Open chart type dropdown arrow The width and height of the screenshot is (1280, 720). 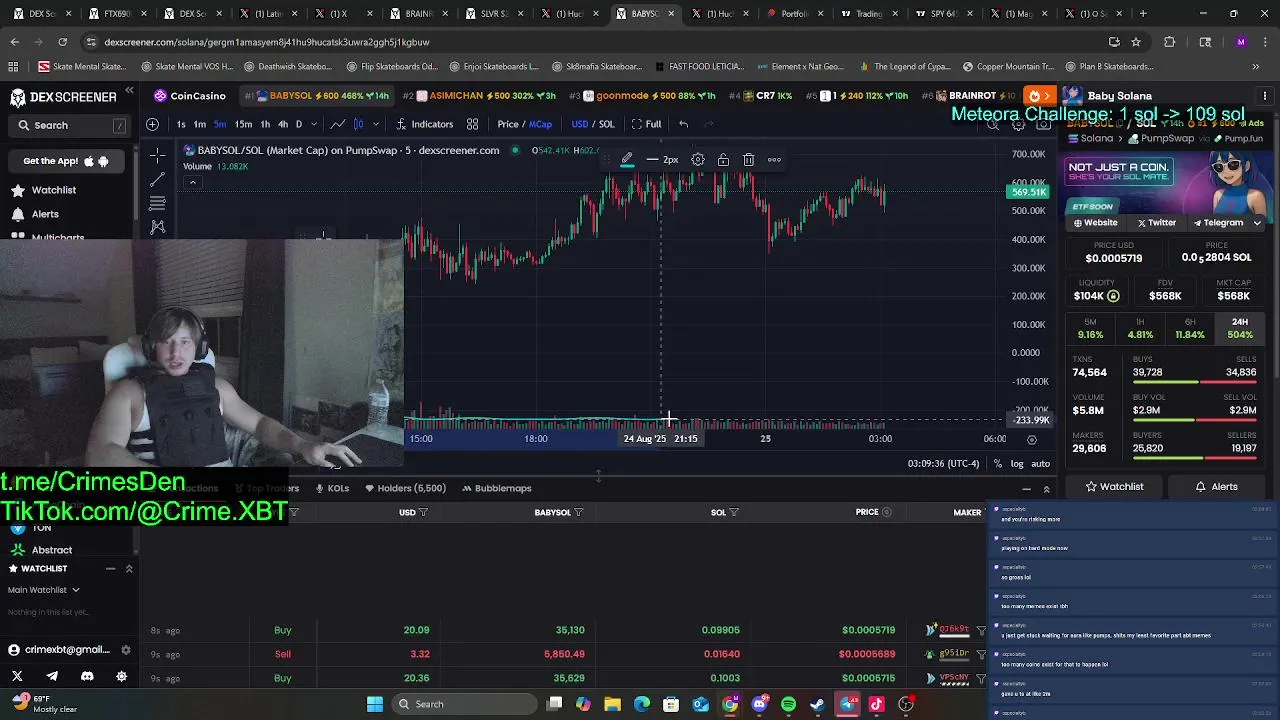376,124
